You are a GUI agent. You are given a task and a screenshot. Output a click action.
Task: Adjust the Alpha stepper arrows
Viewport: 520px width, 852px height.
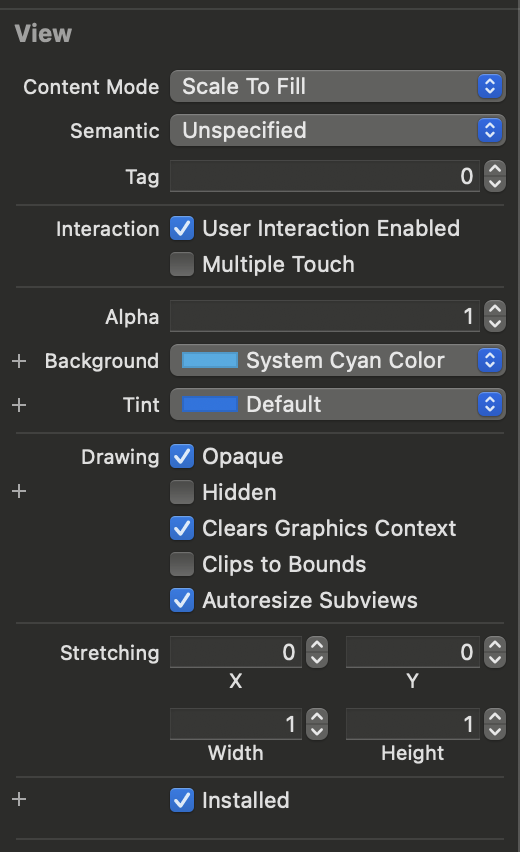[x=495, y=316]
